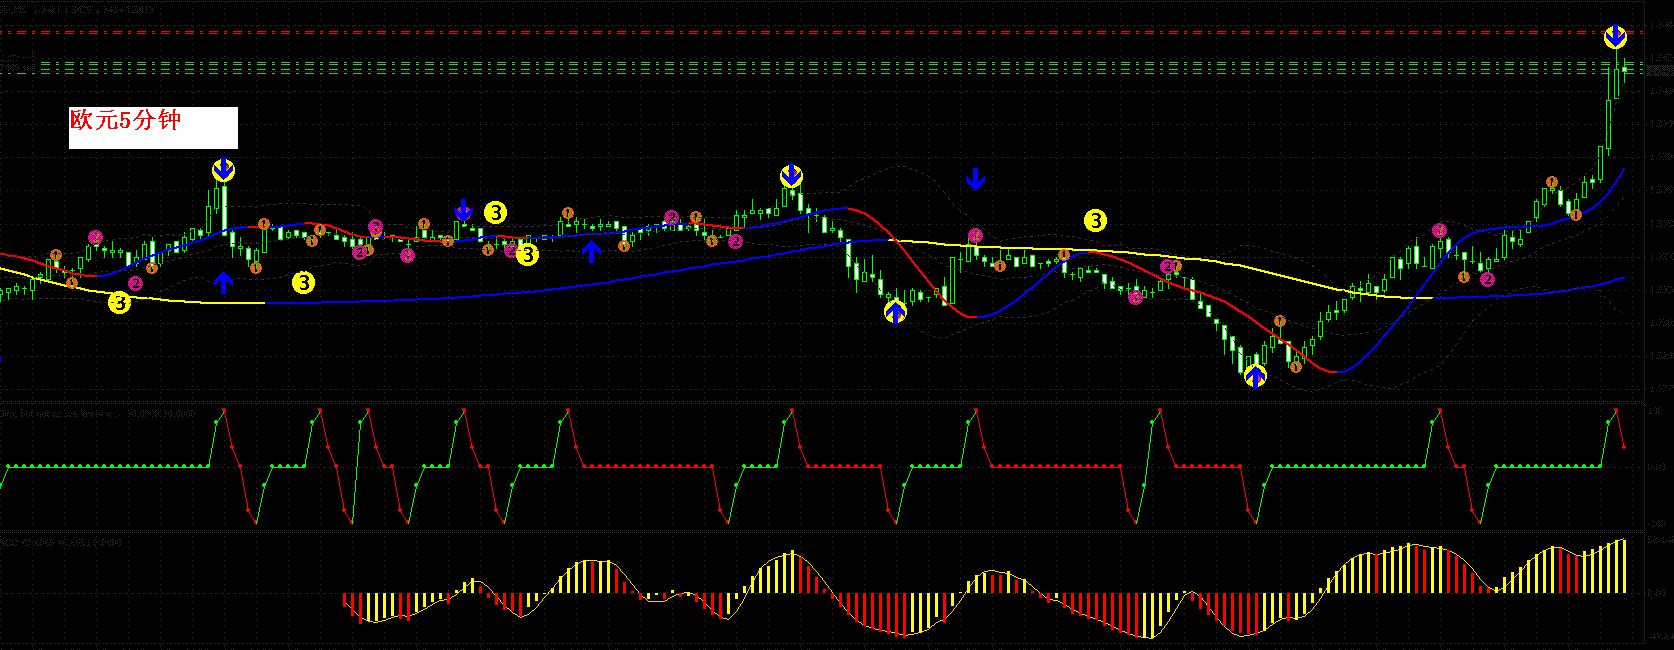Click the circled buy arrow under the chart's lowest candle
This screenshot has height=650, width=1674.
pyautogui.click(x=1255, y=376)
